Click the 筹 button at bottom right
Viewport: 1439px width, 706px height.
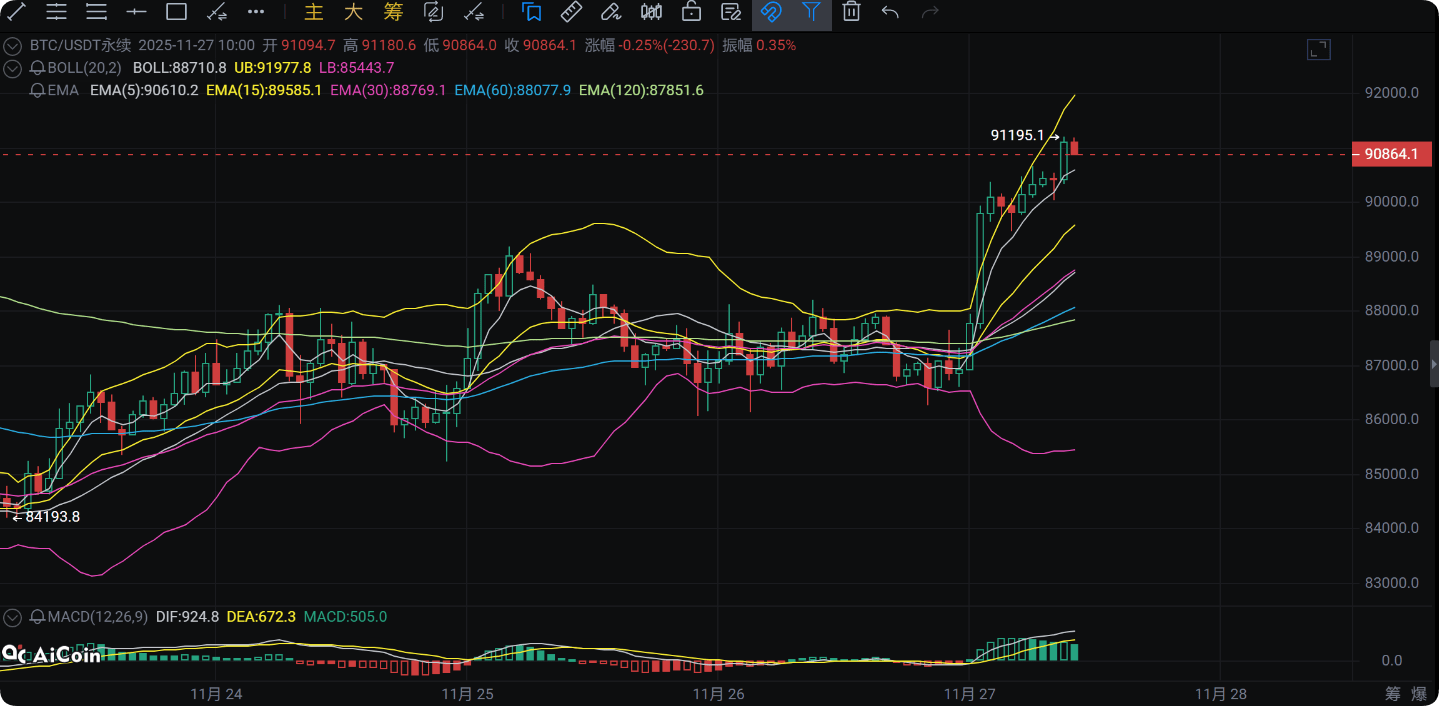[x=1393, y=693]
